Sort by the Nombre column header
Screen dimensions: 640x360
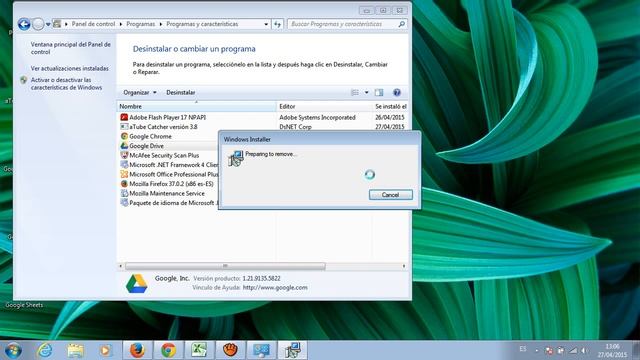pos(196,107)
